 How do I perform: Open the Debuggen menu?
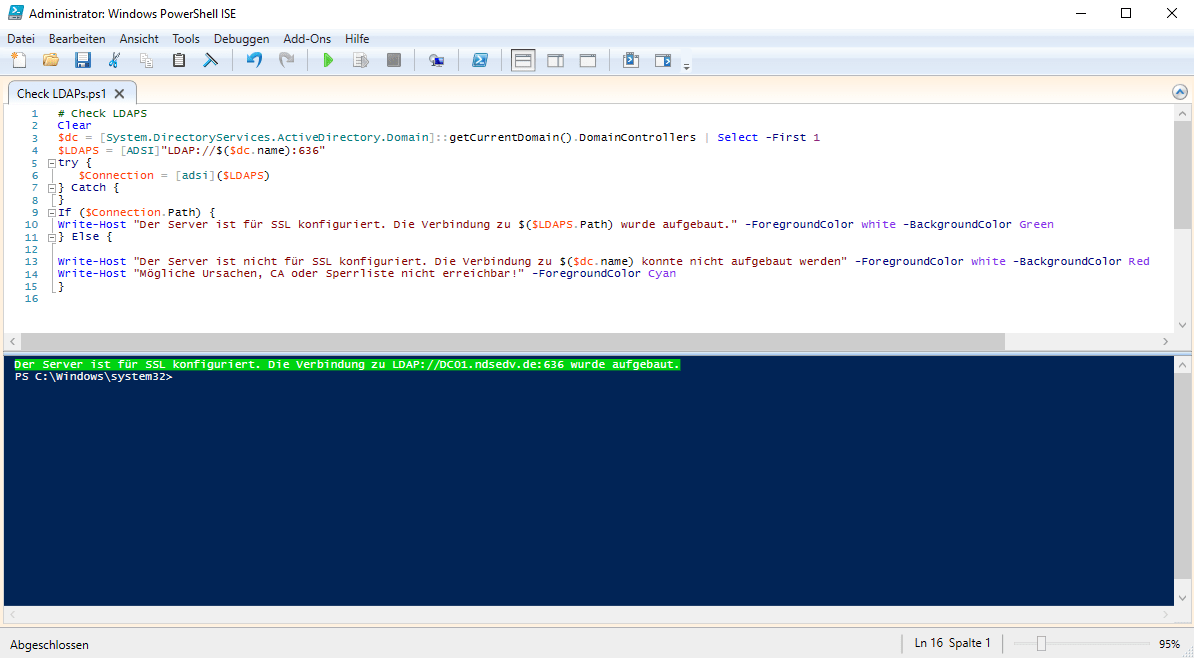coord(241,39)
